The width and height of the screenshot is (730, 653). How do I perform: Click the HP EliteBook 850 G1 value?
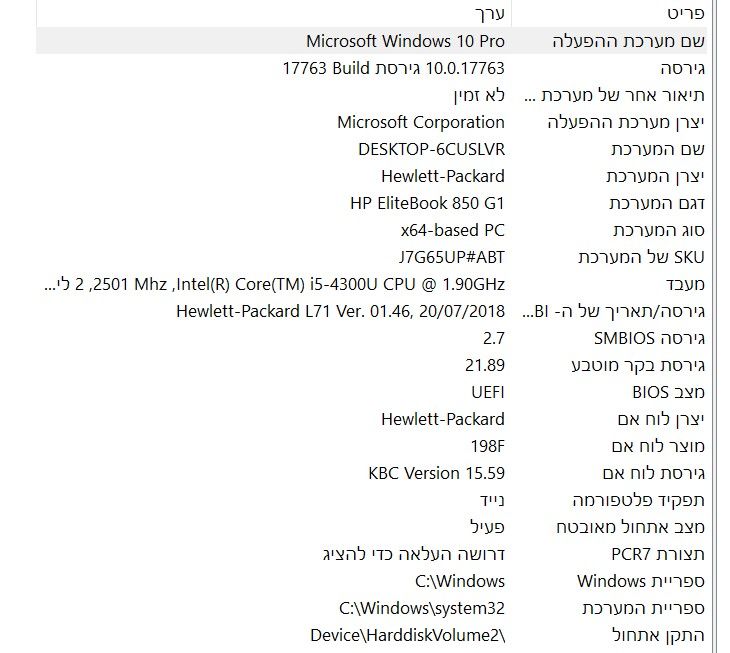click(x=427, y=203)
